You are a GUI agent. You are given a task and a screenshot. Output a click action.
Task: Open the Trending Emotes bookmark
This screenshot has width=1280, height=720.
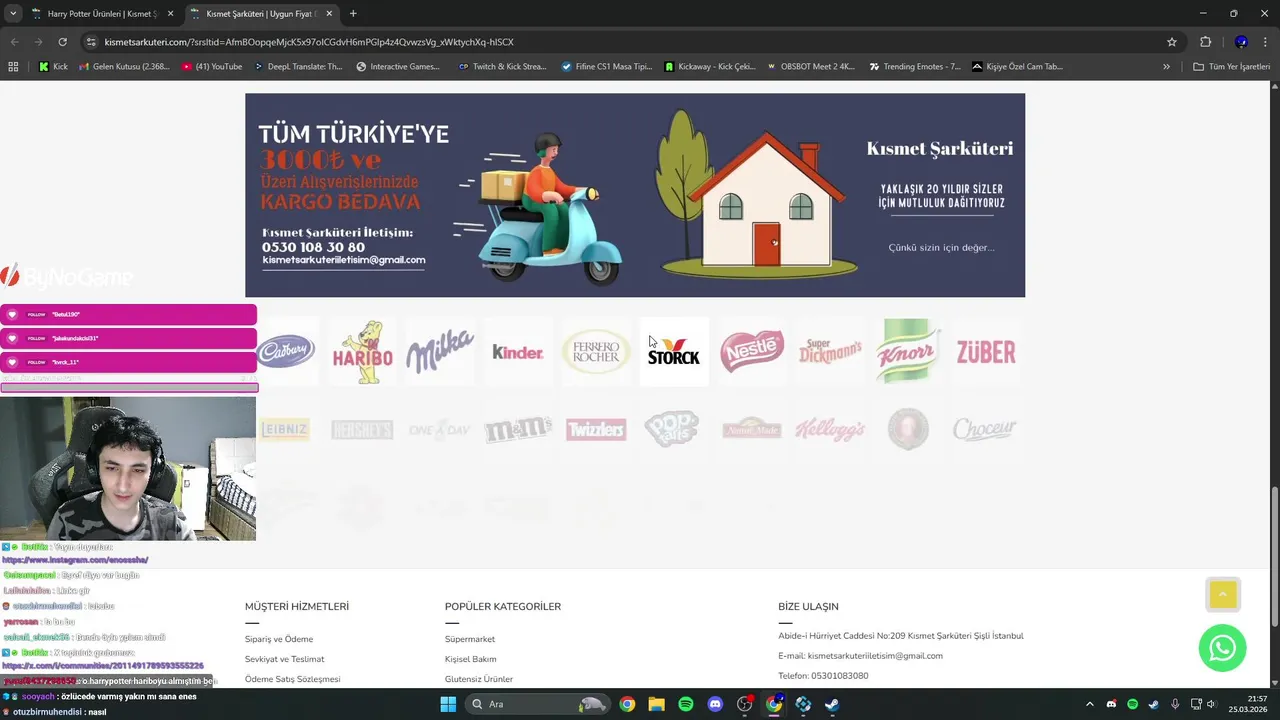(x=915, y=67)
